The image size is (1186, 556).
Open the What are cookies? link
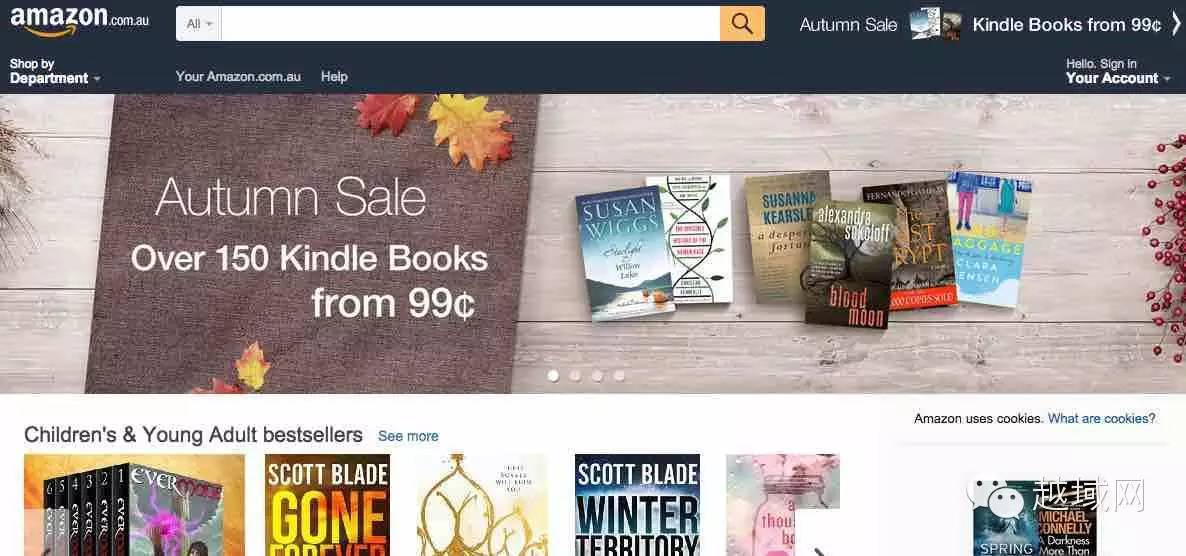[x=1101, y=418]
